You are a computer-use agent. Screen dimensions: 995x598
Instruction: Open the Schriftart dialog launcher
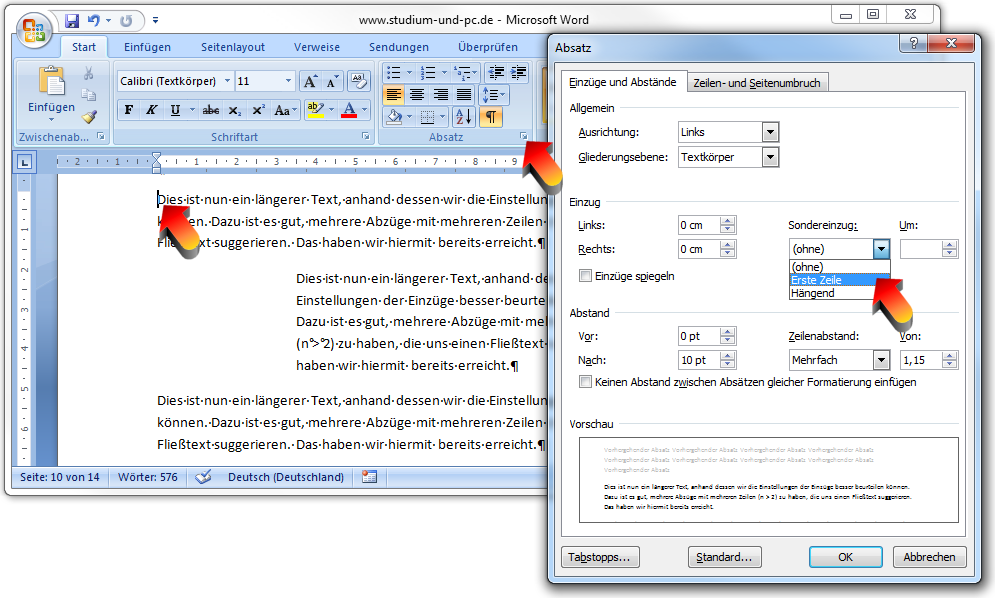366,136
